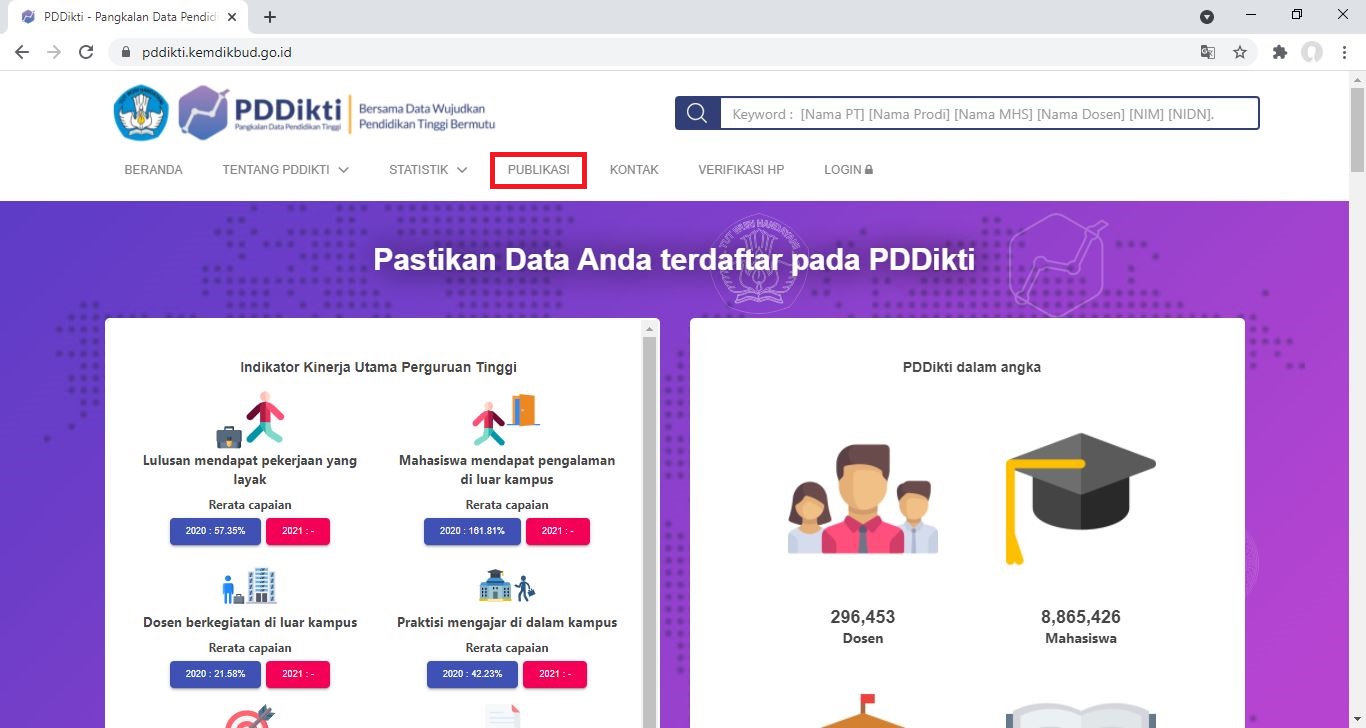Go to the KONTAK page
Image resolution: width=1366 pixels, height=728 pixels.
pos(634,170)
